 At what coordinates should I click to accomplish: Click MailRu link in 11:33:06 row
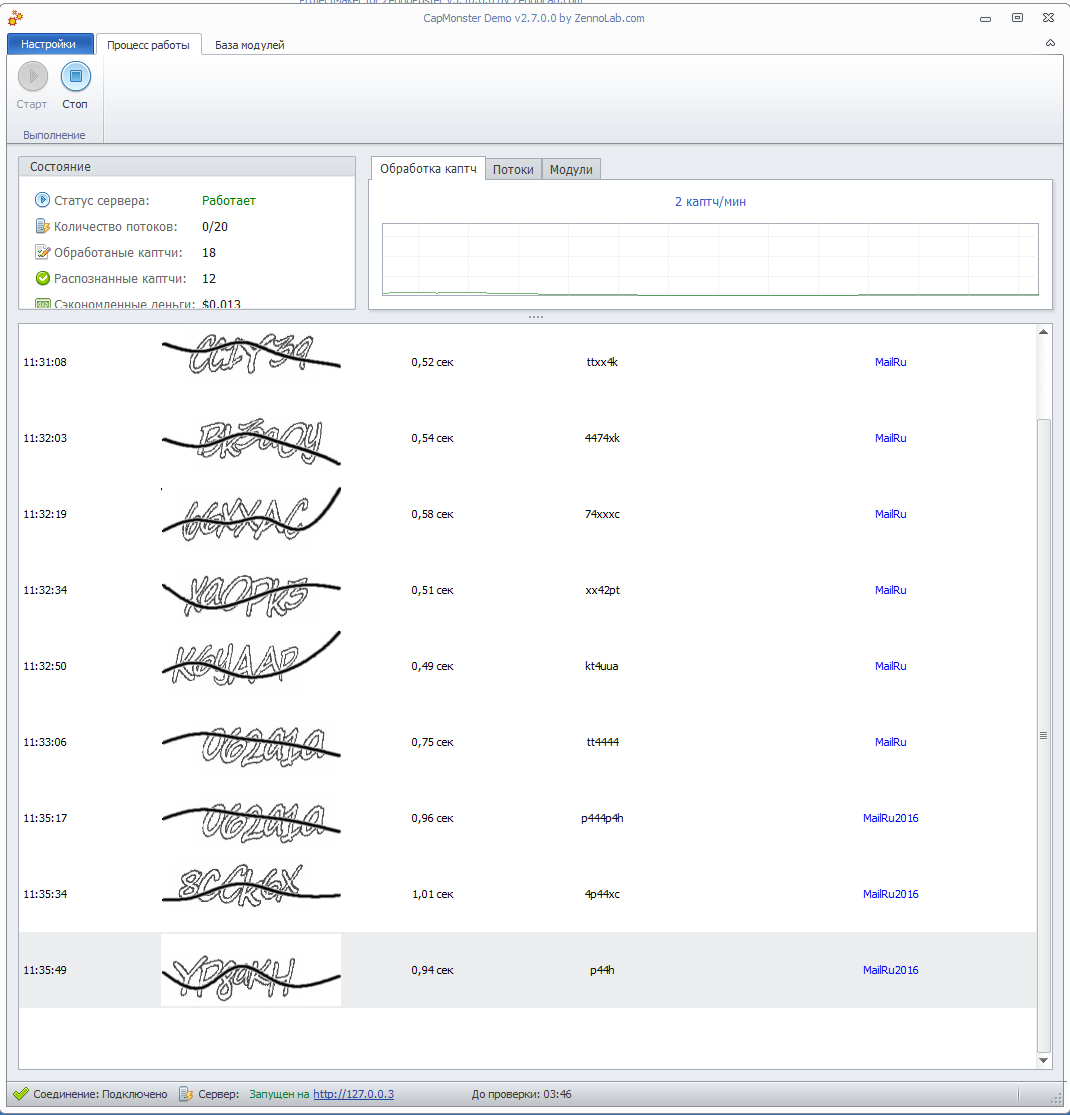click(x=890, y=742)
